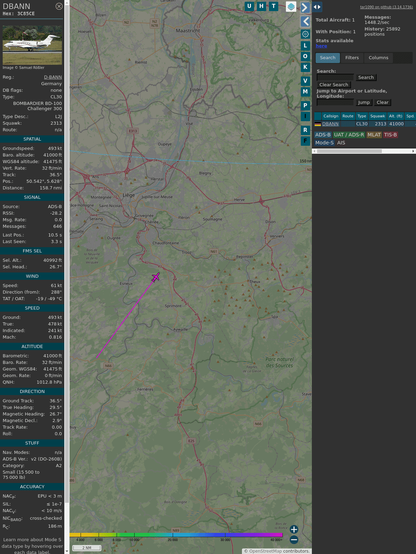Screen dimensions: 416x554
Task: Click the FMS SEL section header
Action: pyautogui.click(x=32, y=251)
